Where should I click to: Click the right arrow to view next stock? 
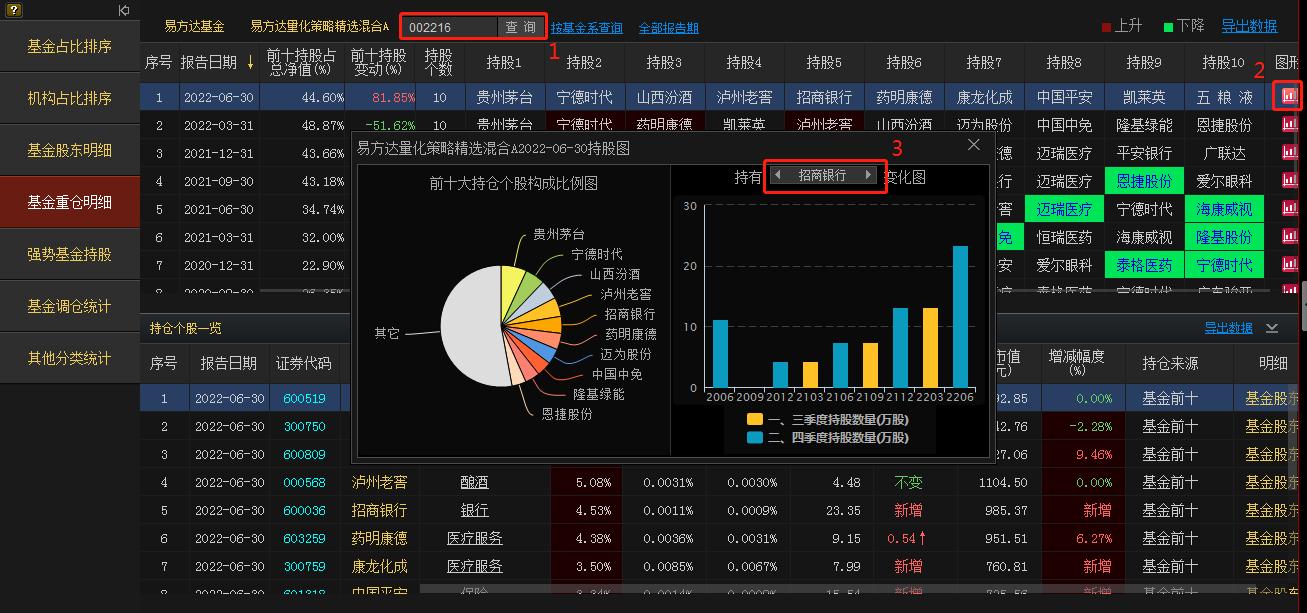coord(867,176)
